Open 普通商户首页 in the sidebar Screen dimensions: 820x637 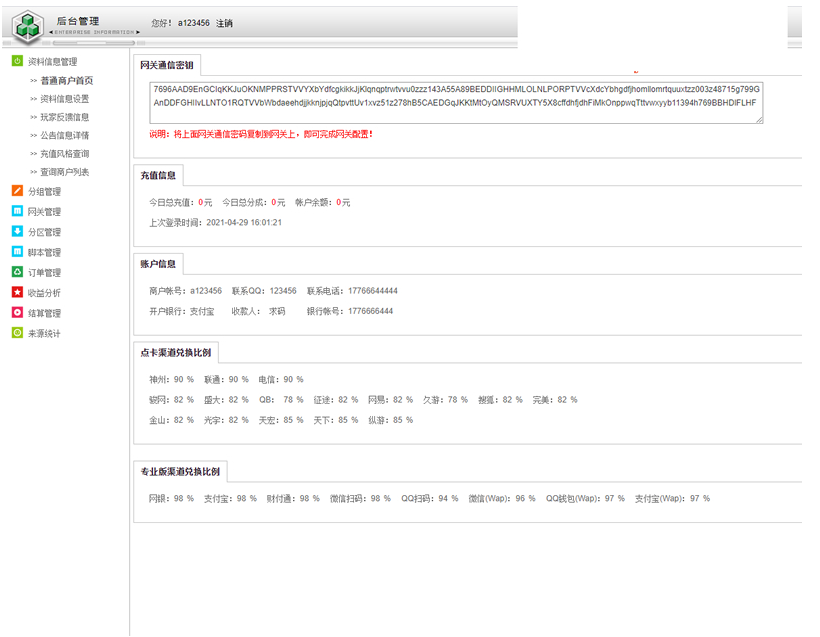pos(66,81)
